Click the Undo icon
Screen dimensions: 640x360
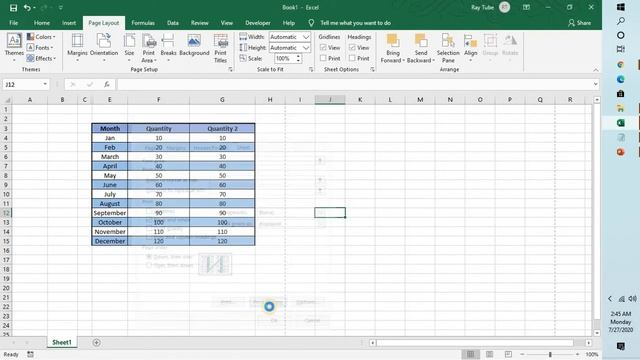tap(27, 8)
